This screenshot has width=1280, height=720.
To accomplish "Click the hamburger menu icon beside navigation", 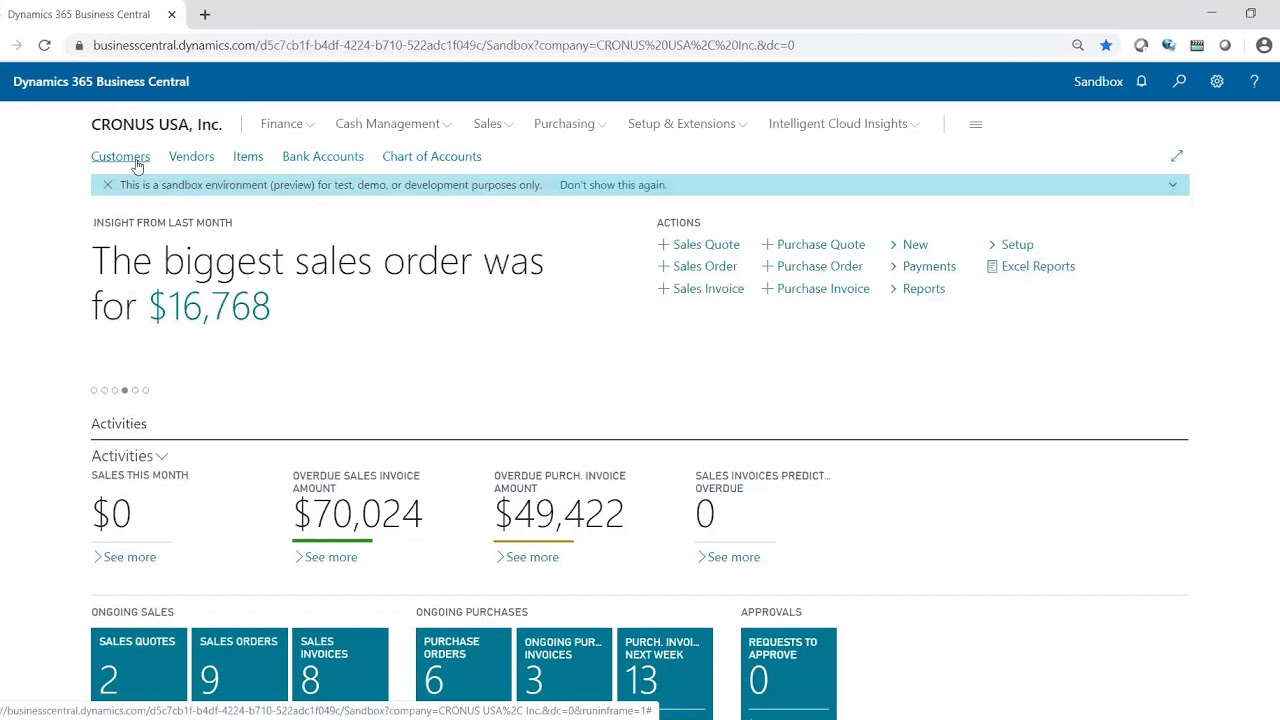I will [x=976, y=124].
